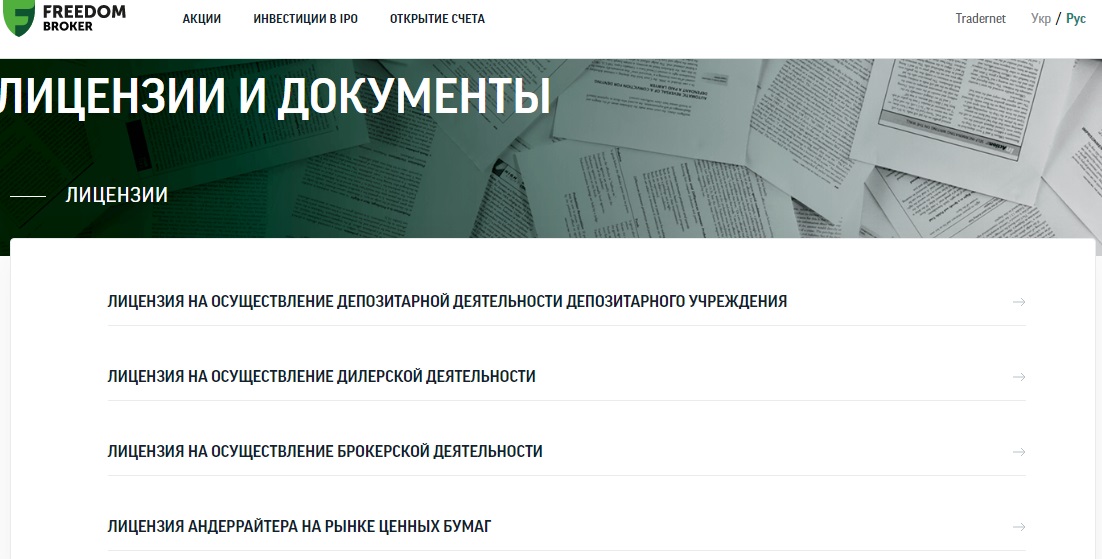Viewport: 1102px width, 559px height.
Task: Click arrow next to dealer activity license
Action: pyautogui.click(x=1019, y=377)
